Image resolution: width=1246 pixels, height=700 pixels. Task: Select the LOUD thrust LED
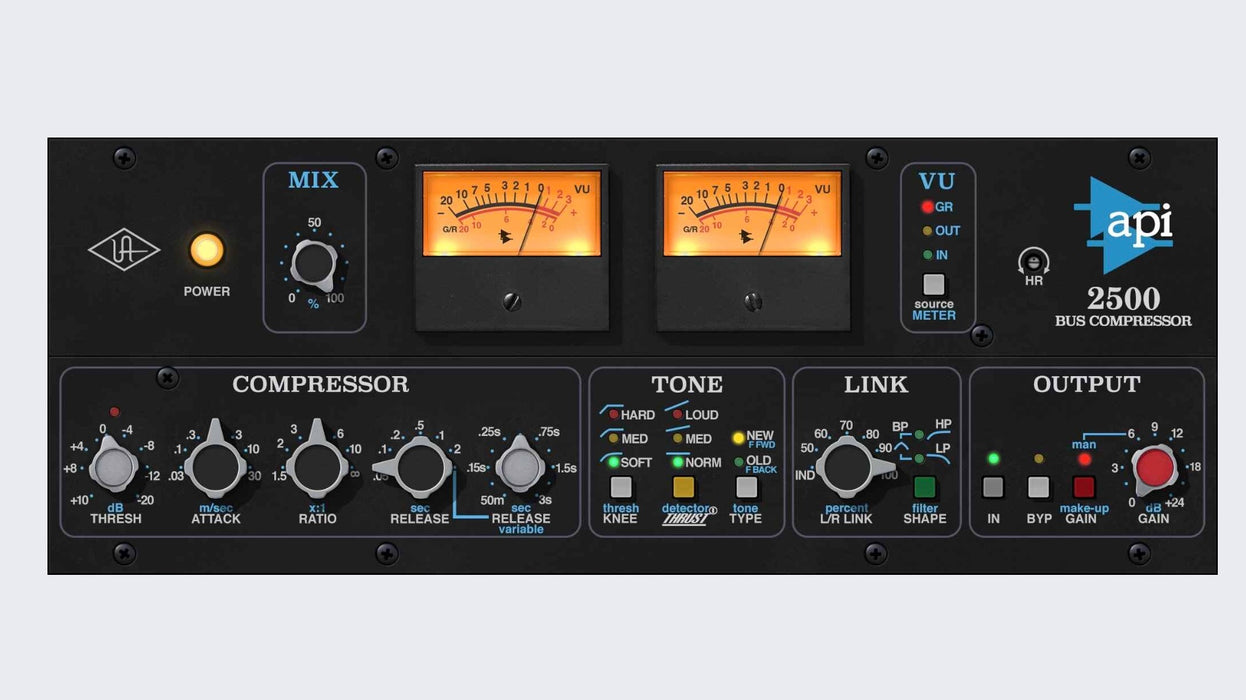click(677, 414)
